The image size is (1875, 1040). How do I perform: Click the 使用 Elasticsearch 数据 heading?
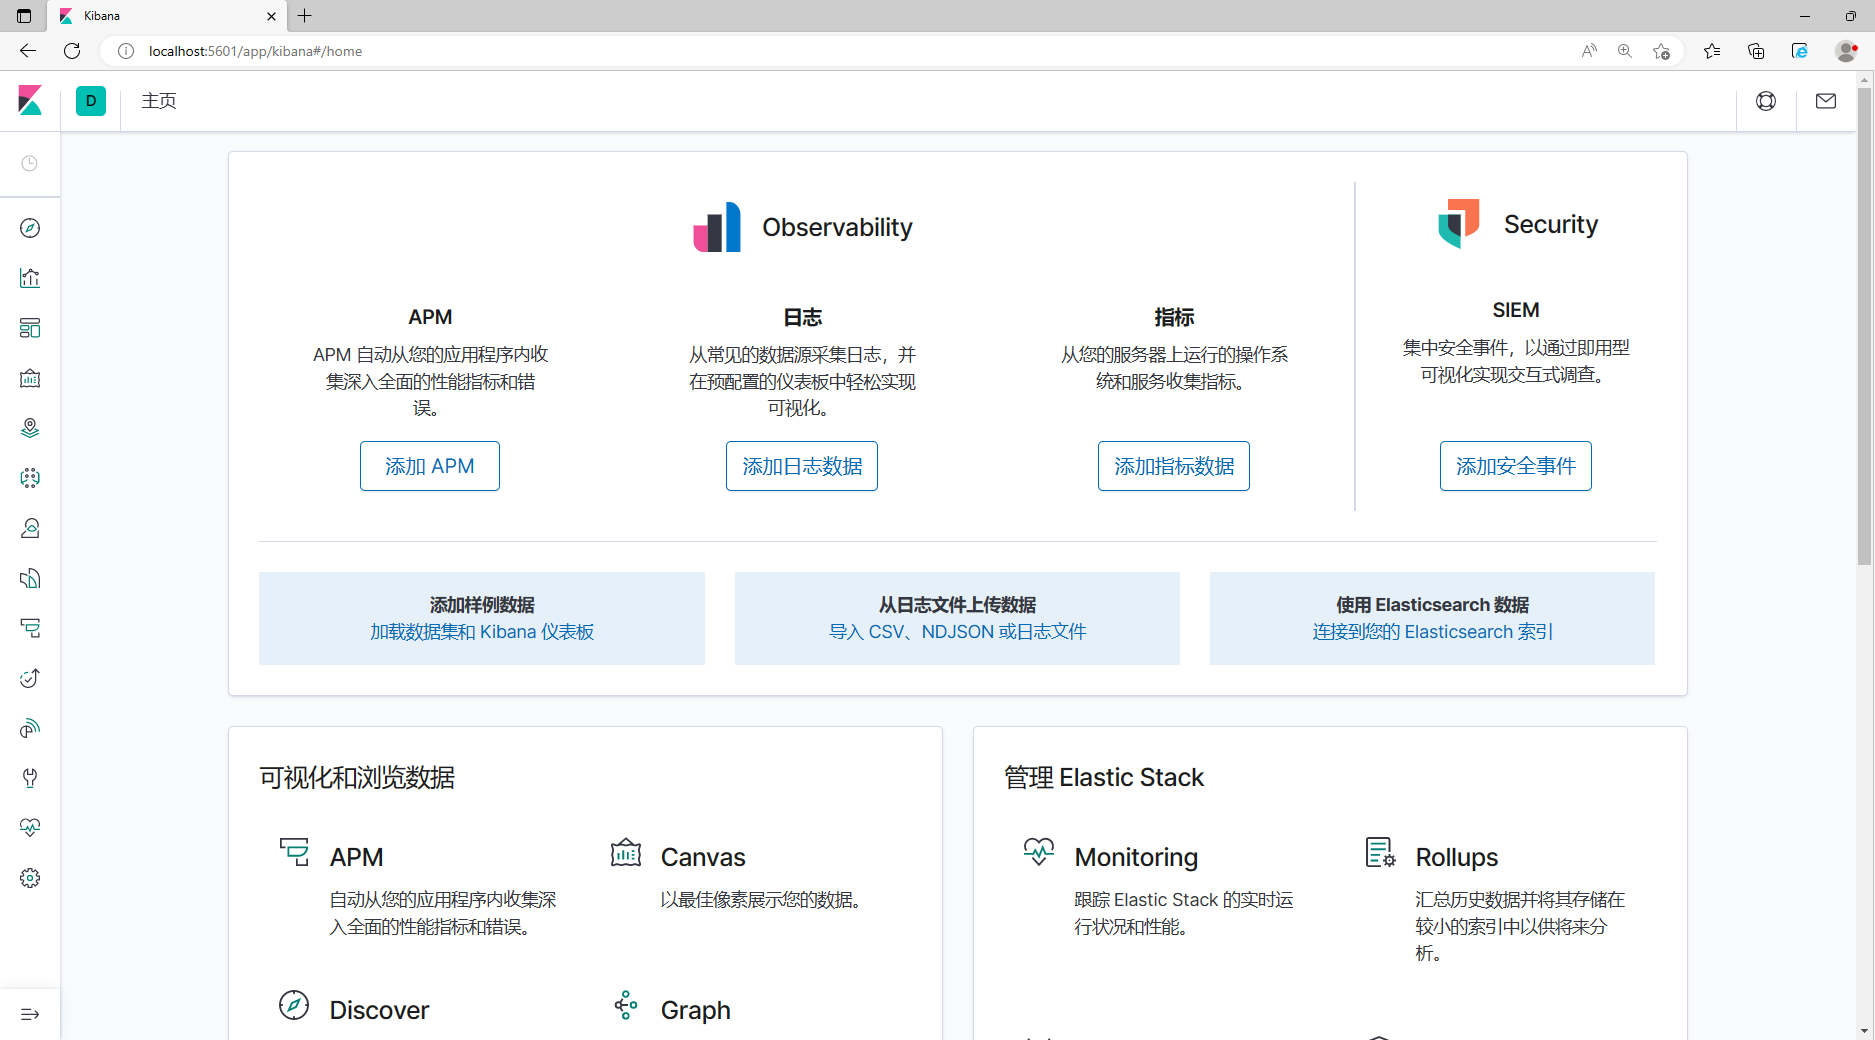[1432, 605]
